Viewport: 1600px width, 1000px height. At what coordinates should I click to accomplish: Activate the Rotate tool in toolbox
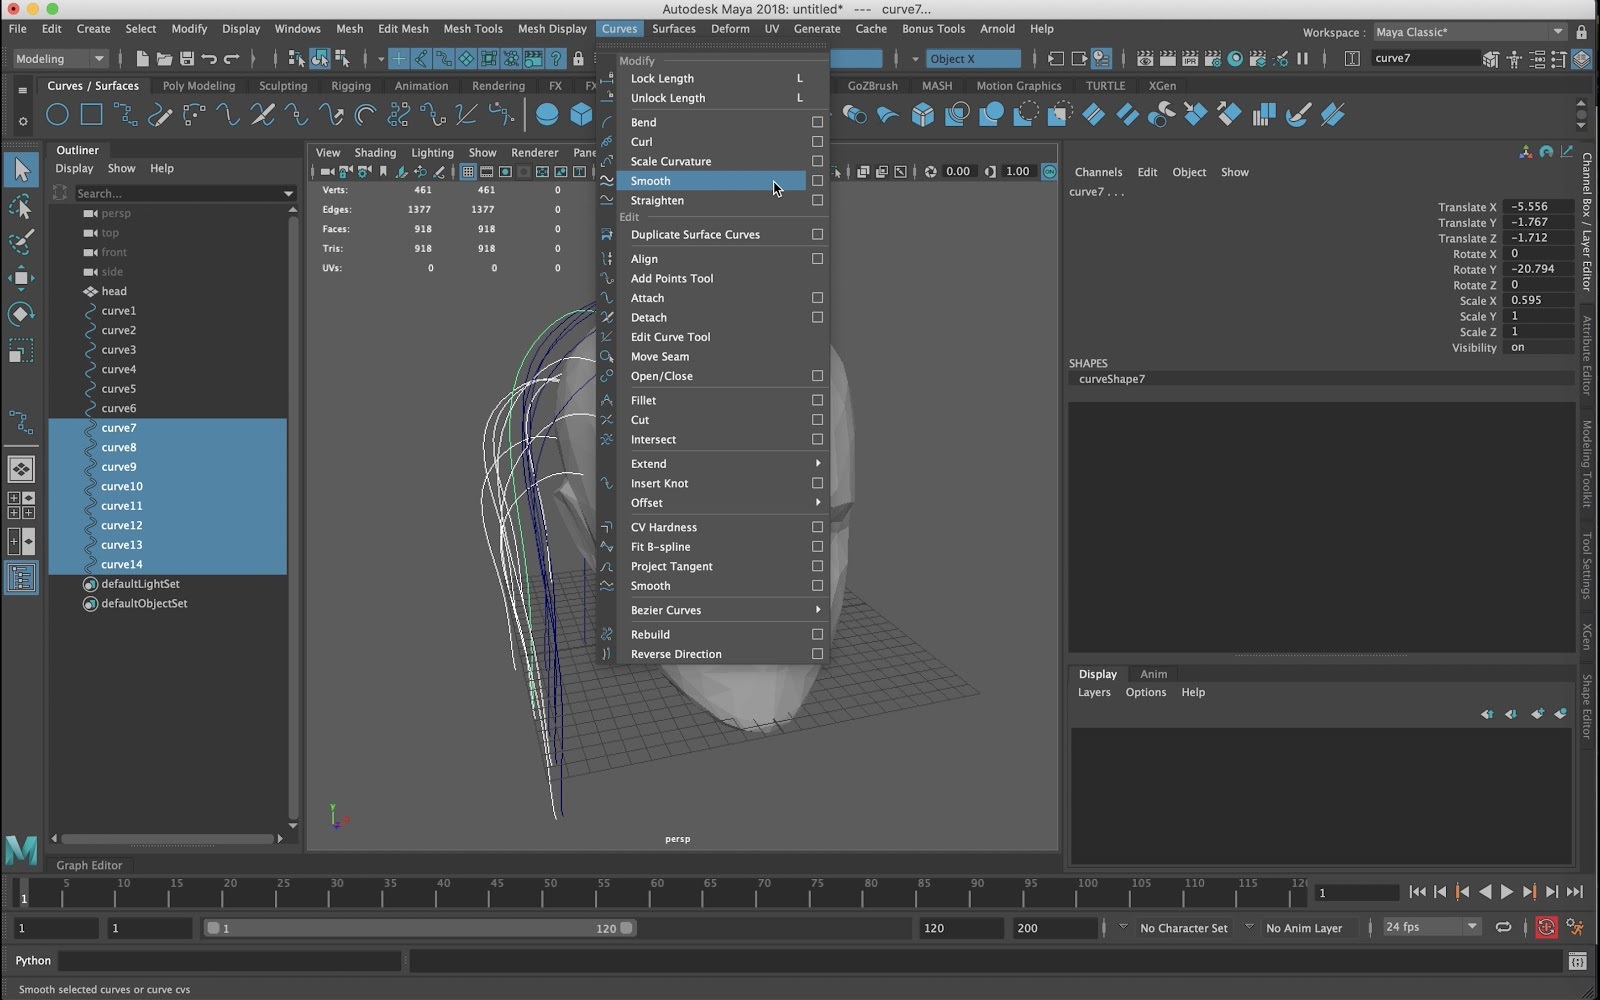[21, 314]
